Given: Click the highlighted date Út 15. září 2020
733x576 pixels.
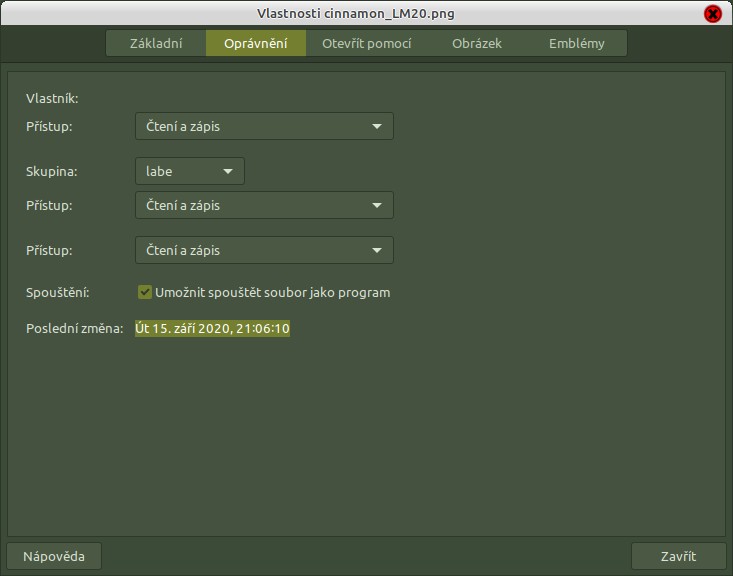Looking at the screenshot, I should pyautogui.click(x=212, y=328).
